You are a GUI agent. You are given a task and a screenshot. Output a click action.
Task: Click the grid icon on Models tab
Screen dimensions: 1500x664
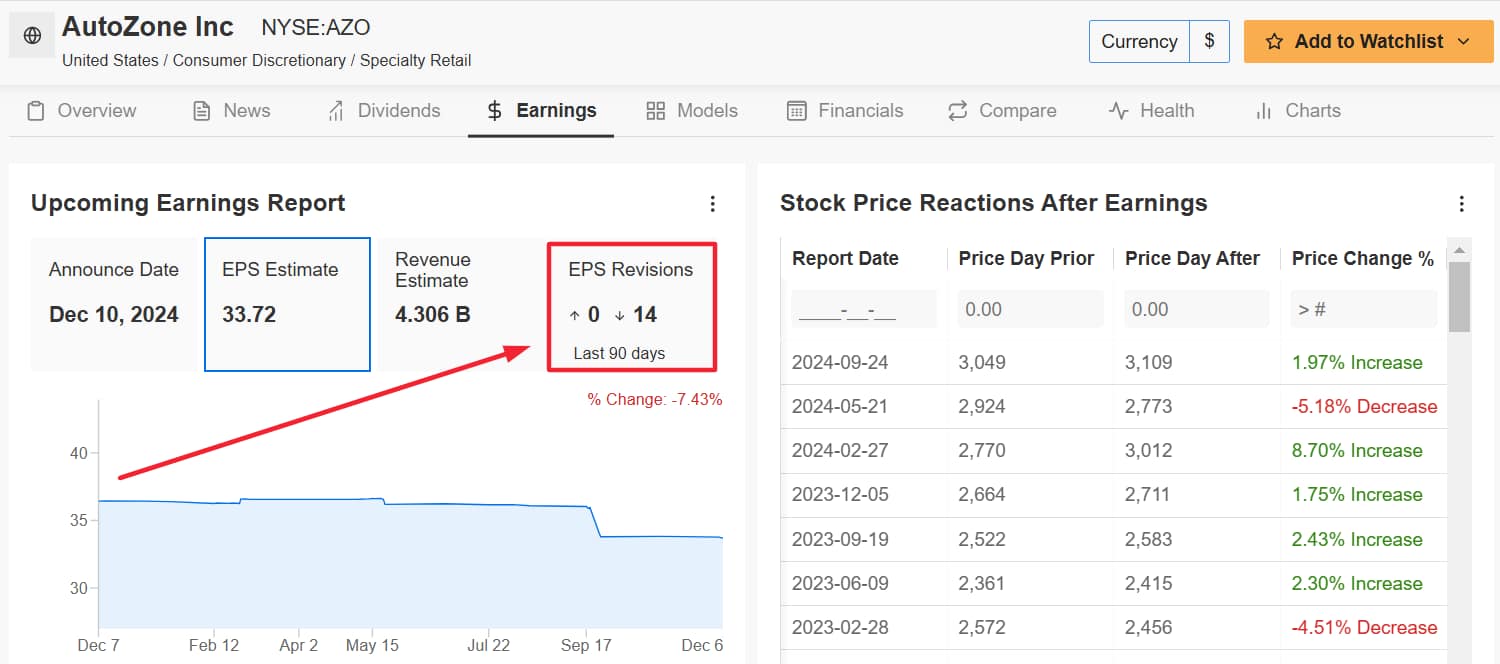[x=656, y=111]
